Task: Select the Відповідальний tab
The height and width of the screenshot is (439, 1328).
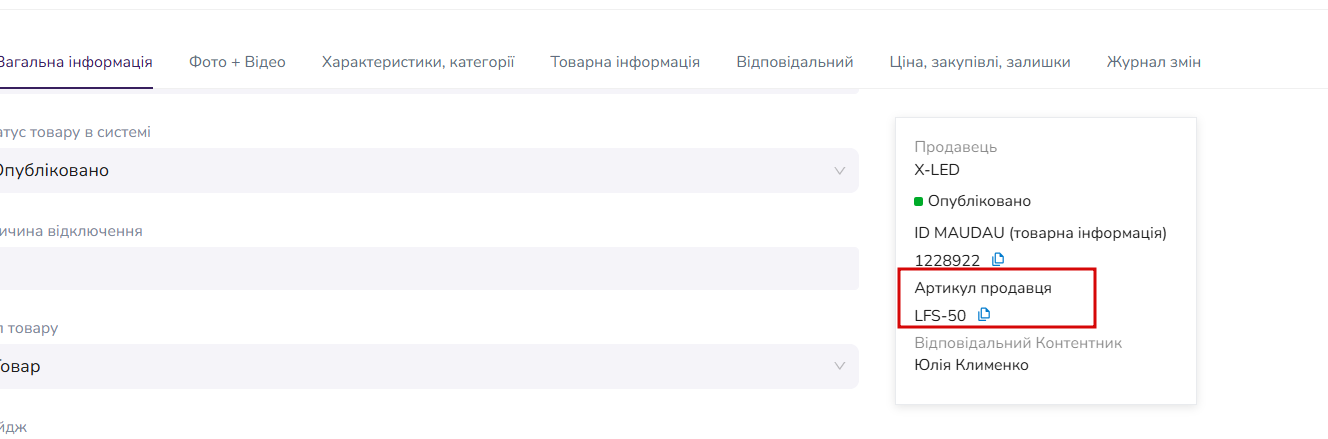Action: click(795, 62)
